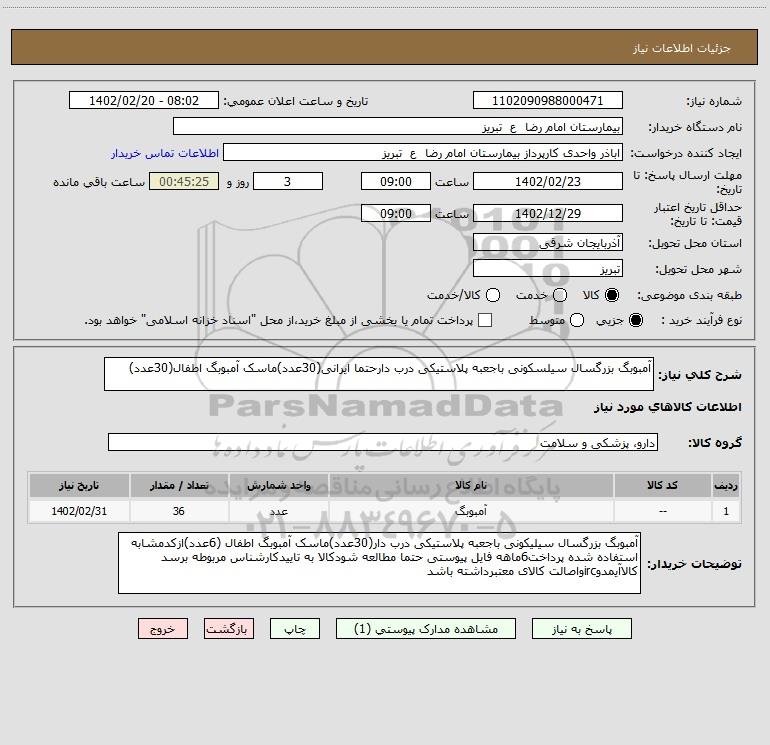Click the quantity cell showing 36
The height and width of the screenshot is (745, 770).
(179, 511)
